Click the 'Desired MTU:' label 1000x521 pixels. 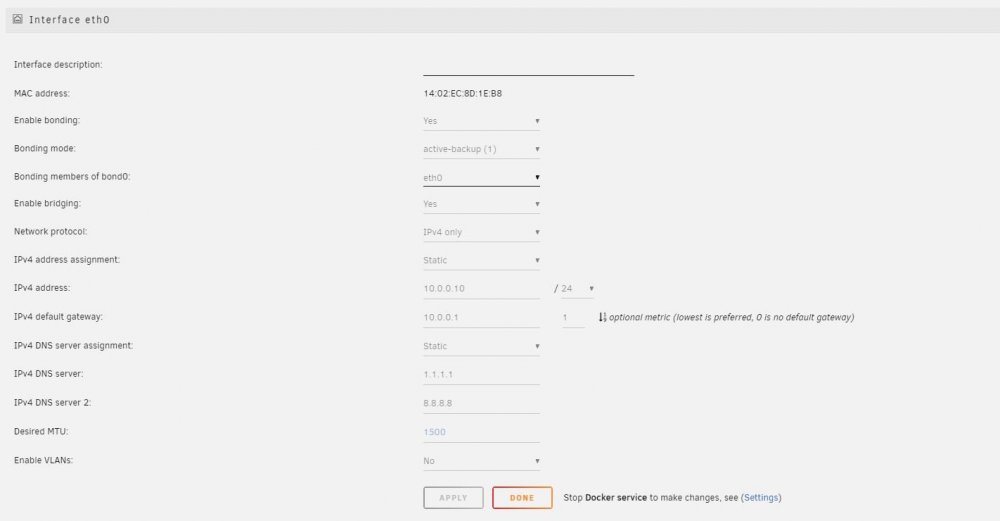(41, 432)
